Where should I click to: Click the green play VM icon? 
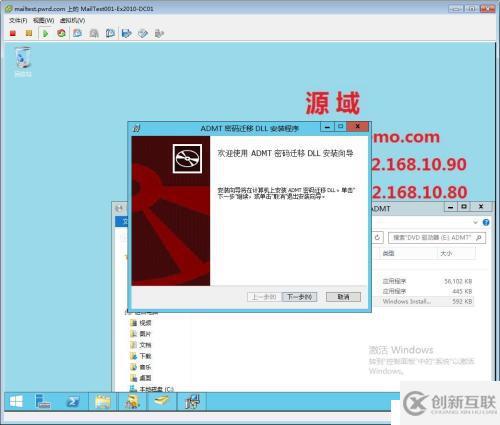(x=45, y=33)
